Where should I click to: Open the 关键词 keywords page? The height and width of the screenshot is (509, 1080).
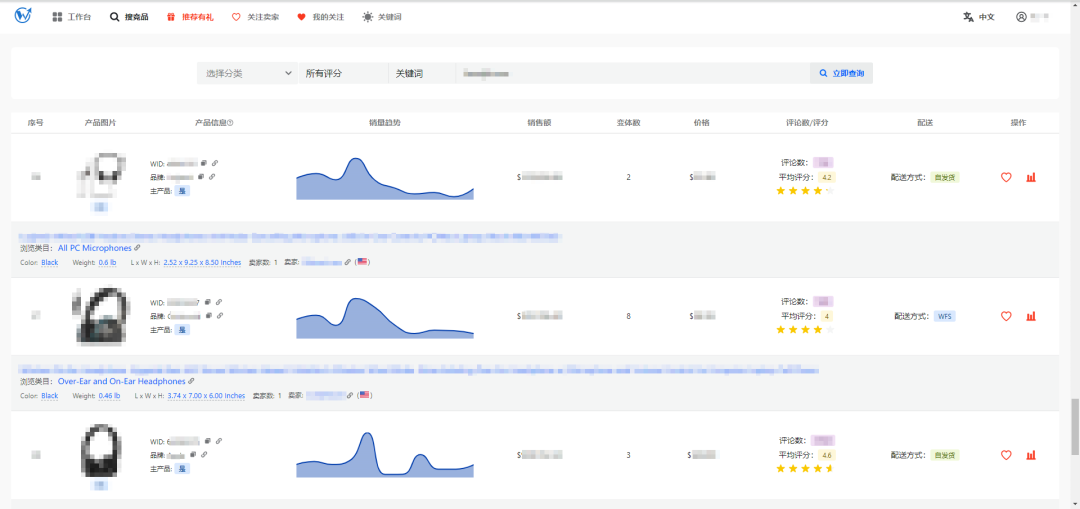coord(382,17)
